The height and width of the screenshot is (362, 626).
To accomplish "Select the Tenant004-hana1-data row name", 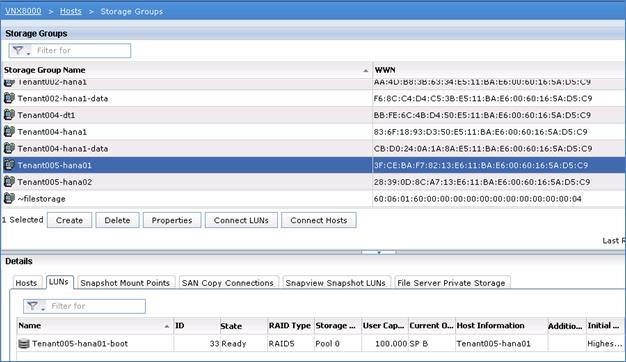I will (x=63, y=149).
